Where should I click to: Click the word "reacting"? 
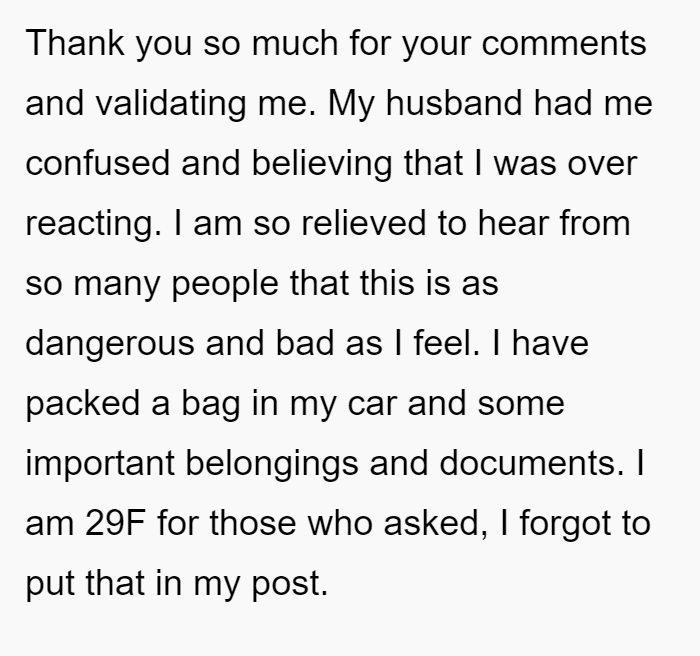click(90, 223)
